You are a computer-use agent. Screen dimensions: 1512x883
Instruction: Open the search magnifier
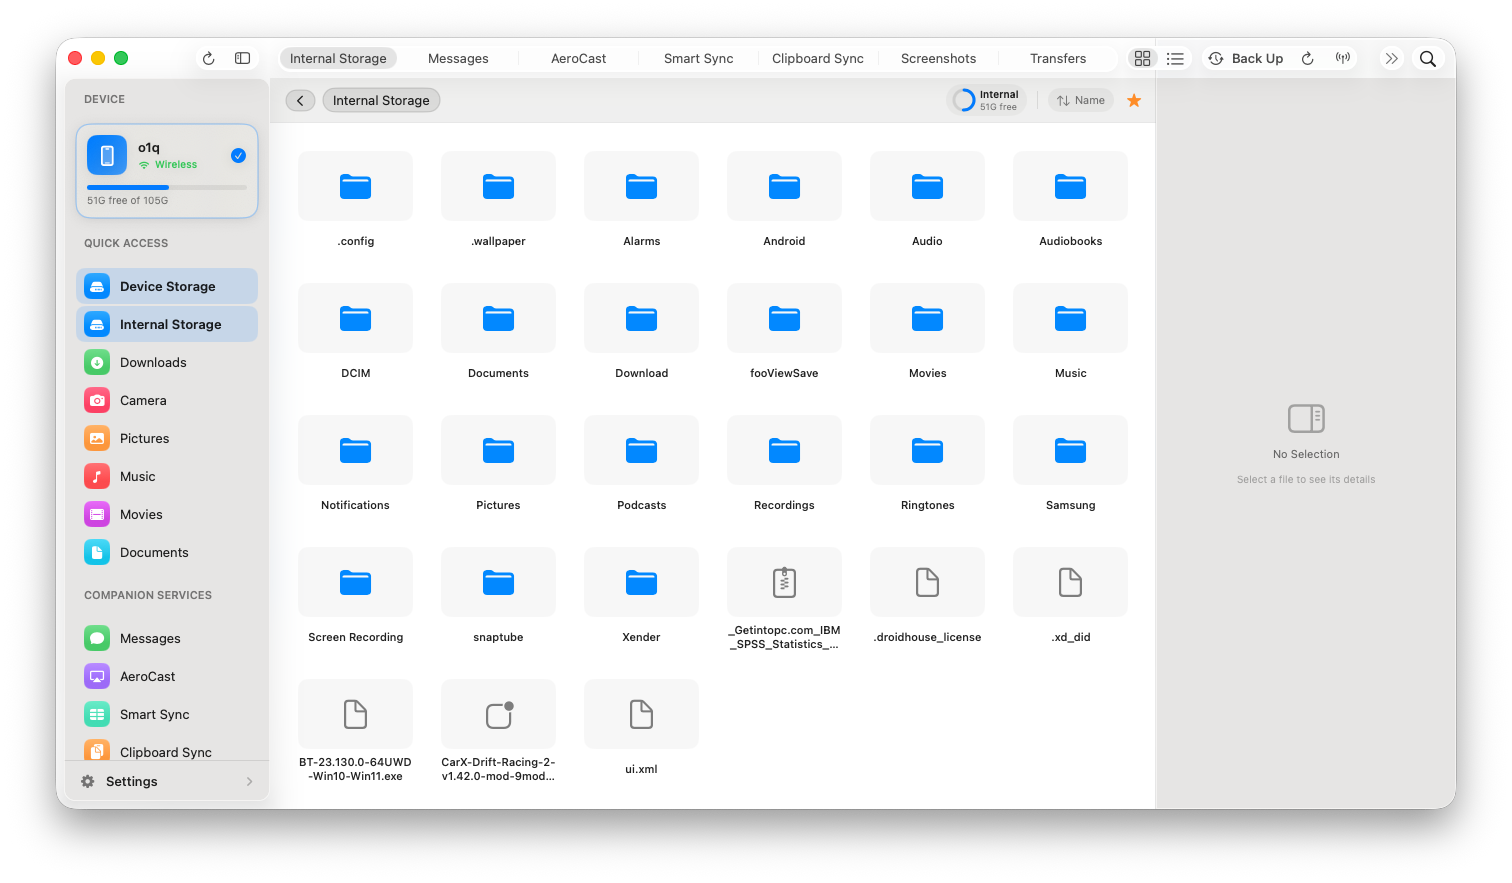(1428, 59)
